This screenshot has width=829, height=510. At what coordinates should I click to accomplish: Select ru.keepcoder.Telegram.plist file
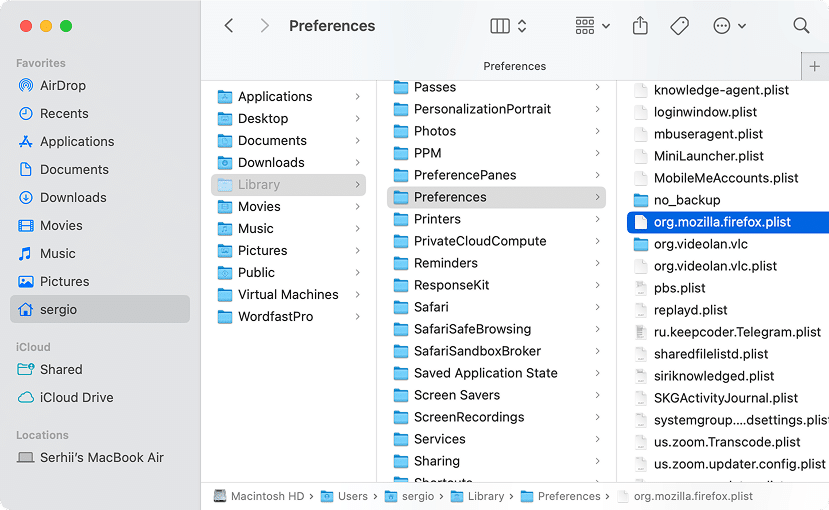tap(728, 332)
